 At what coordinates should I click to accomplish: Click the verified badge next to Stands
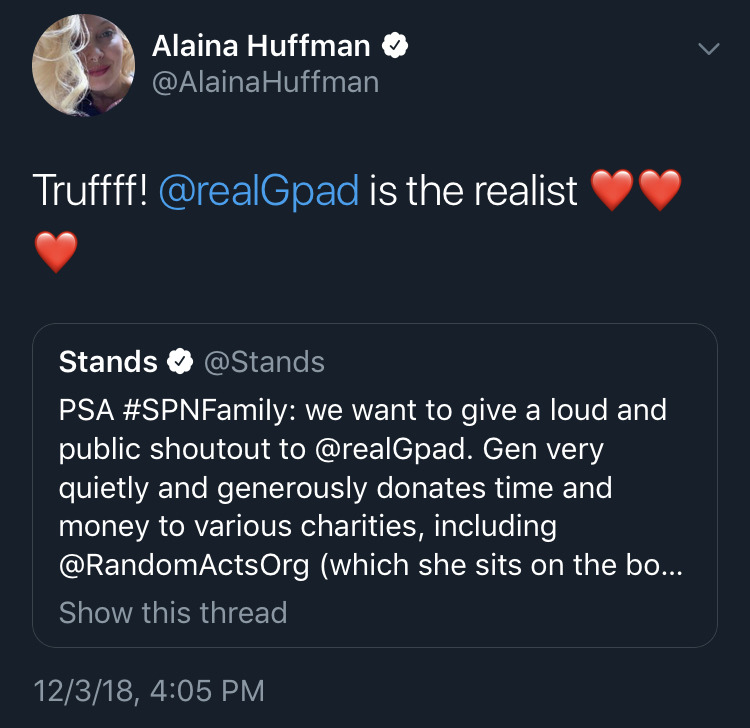tap(180, 362)
